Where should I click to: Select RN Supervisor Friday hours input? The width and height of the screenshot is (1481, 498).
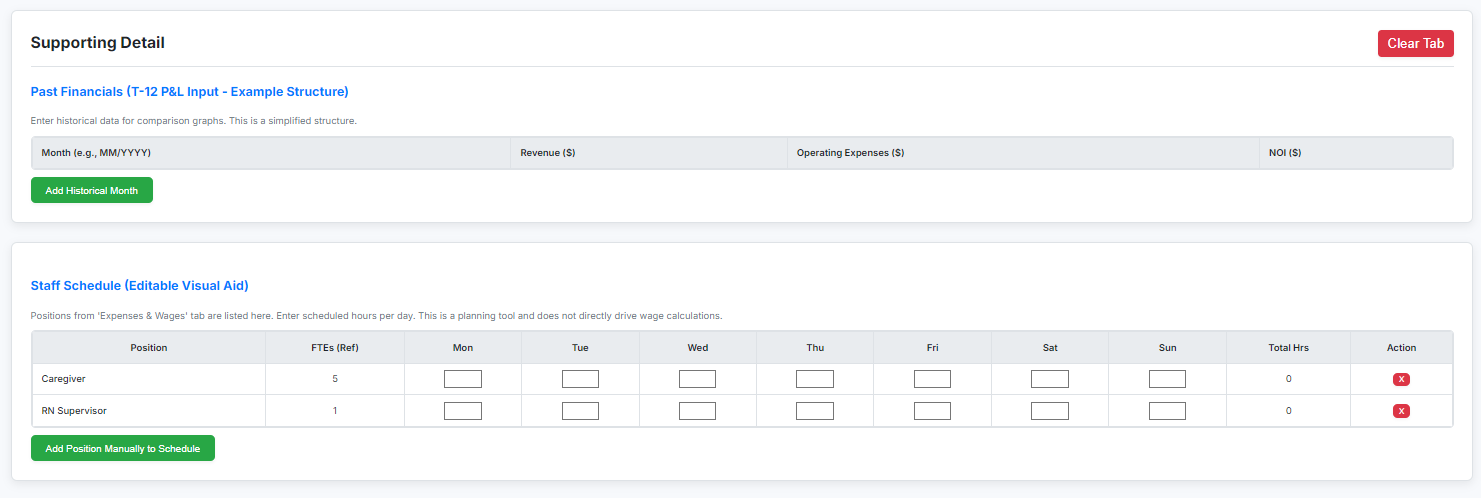tap(932, 411)
